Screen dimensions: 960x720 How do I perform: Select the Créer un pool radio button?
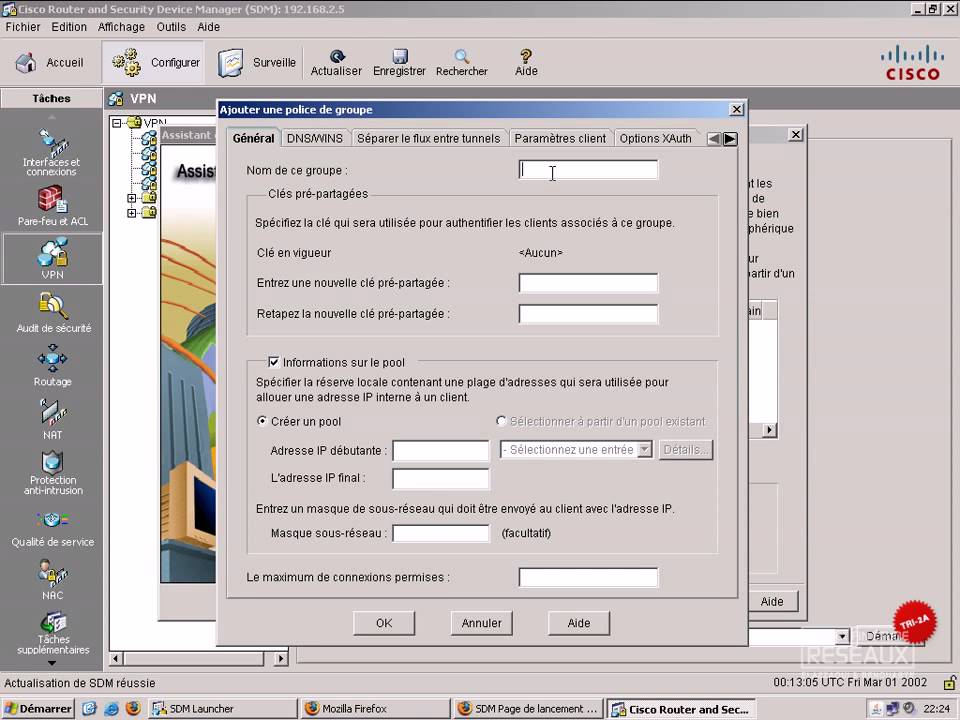[262, 421]
